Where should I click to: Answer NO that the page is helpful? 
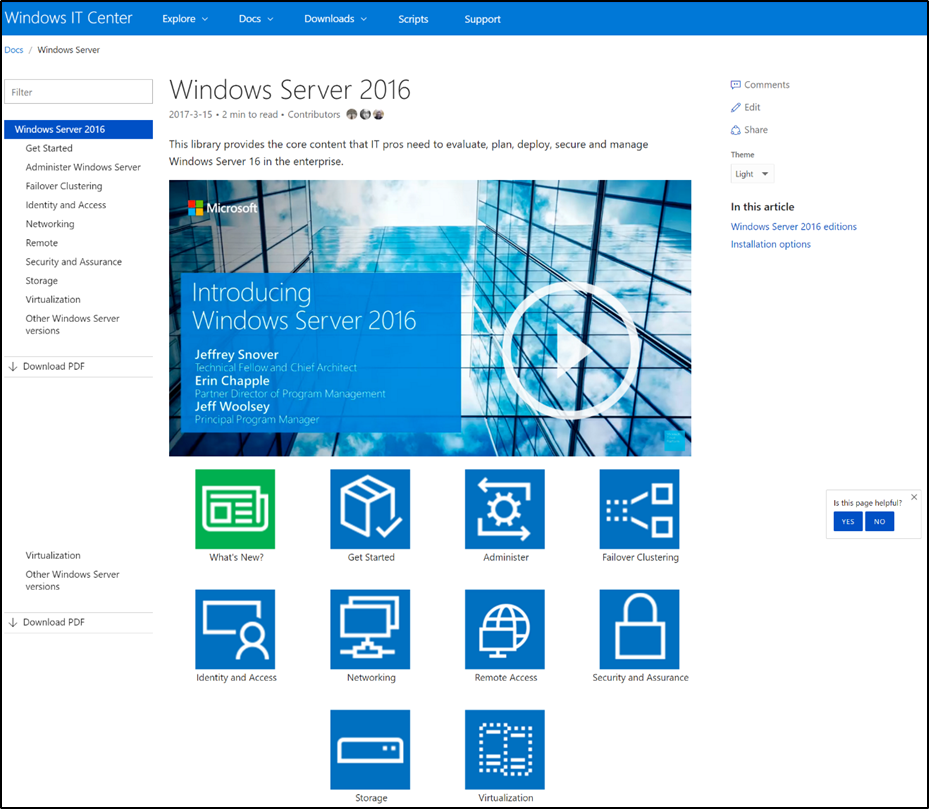(879, 521)
